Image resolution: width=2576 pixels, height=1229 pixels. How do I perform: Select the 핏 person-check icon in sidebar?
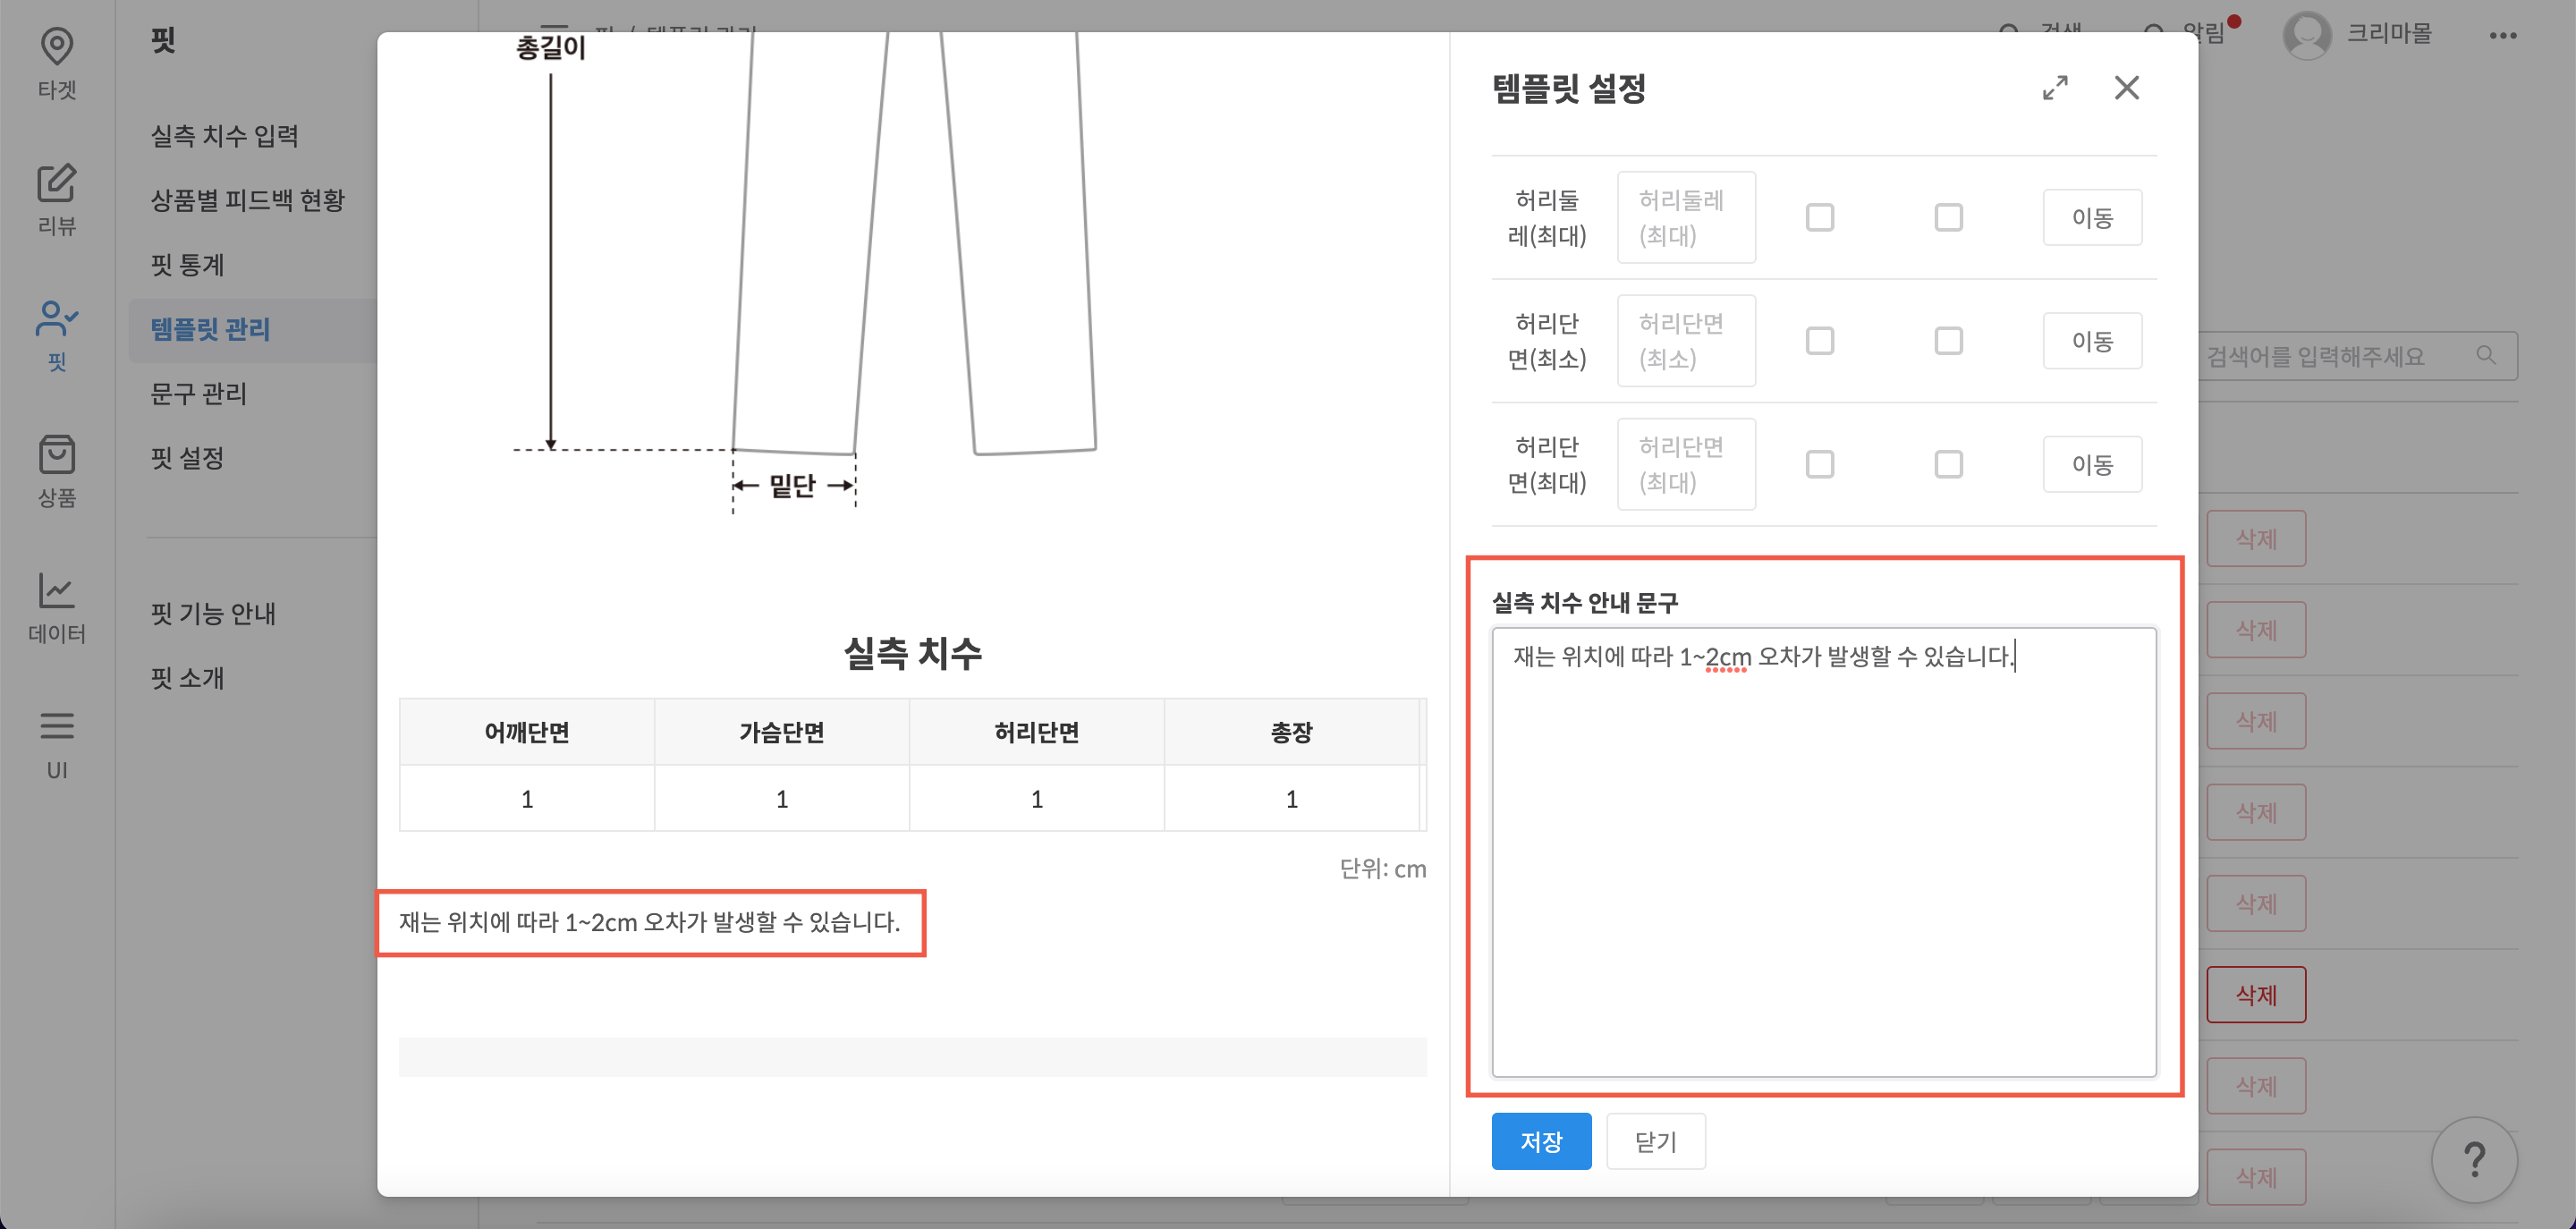pos(57,320)
